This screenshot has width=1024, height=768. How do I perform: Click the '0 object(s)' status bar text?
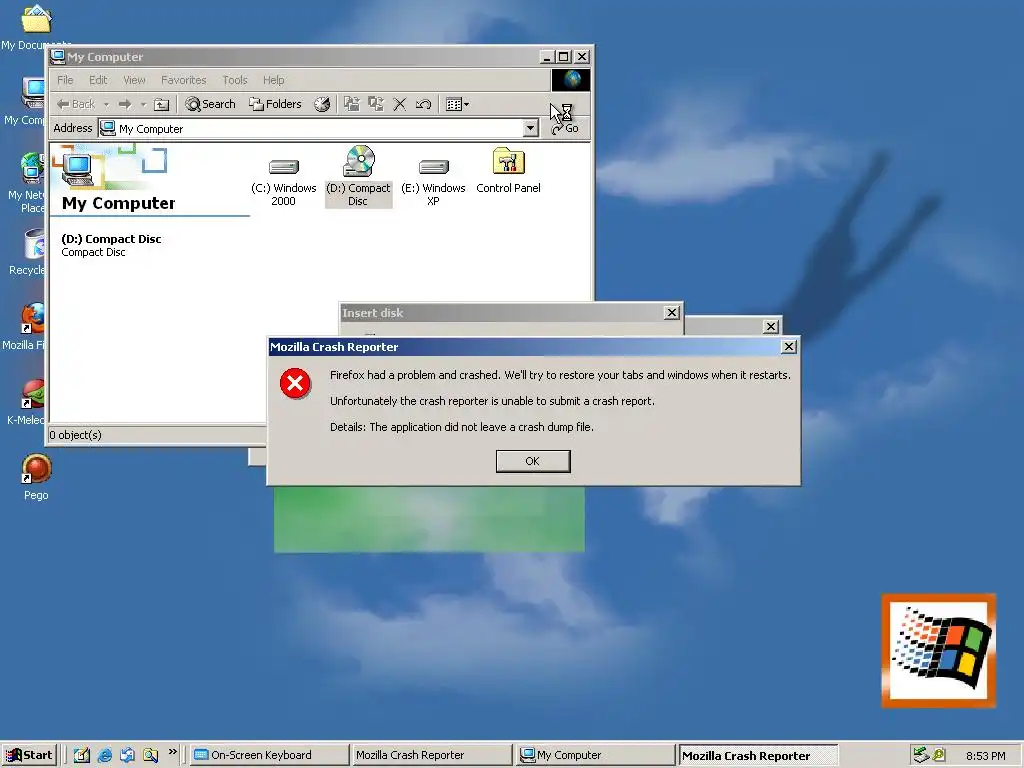(x=76, y=435)
